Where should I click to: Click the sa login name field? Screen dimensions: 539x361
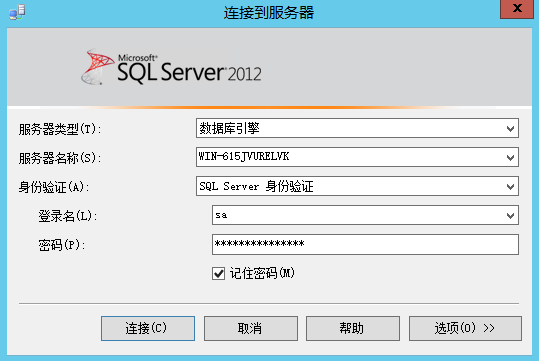[x=365, y=215]
